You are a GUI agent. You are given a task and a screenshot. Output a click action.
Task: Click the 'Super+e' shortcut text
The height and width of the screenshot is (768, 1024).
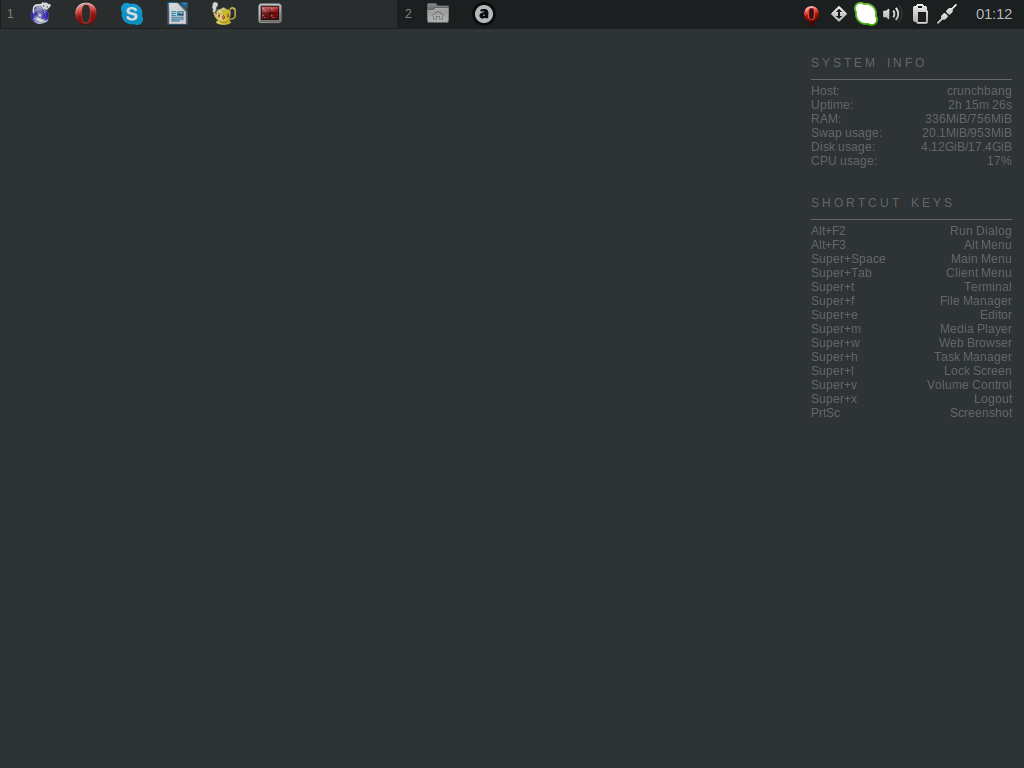834,315
